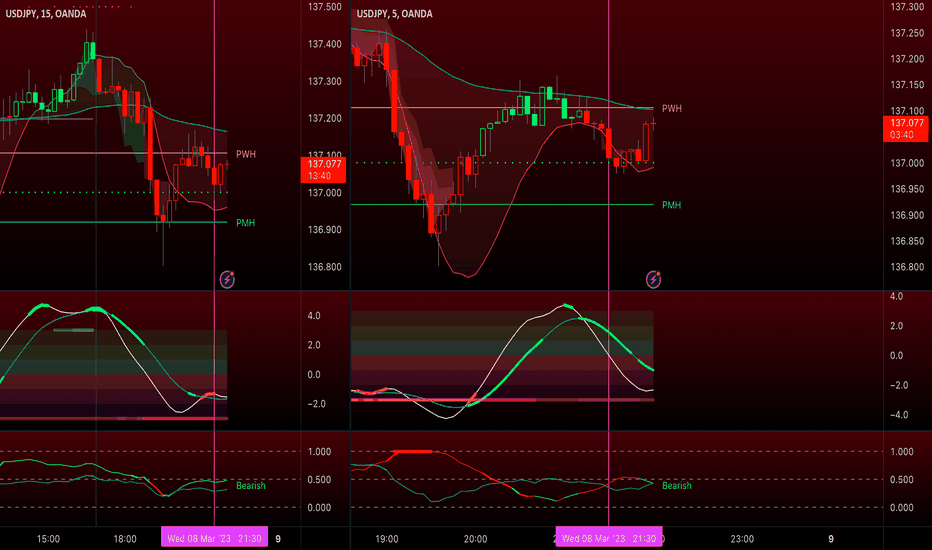Click the PWH label on the 5-minute chart
932x550 pixels.
672,108
